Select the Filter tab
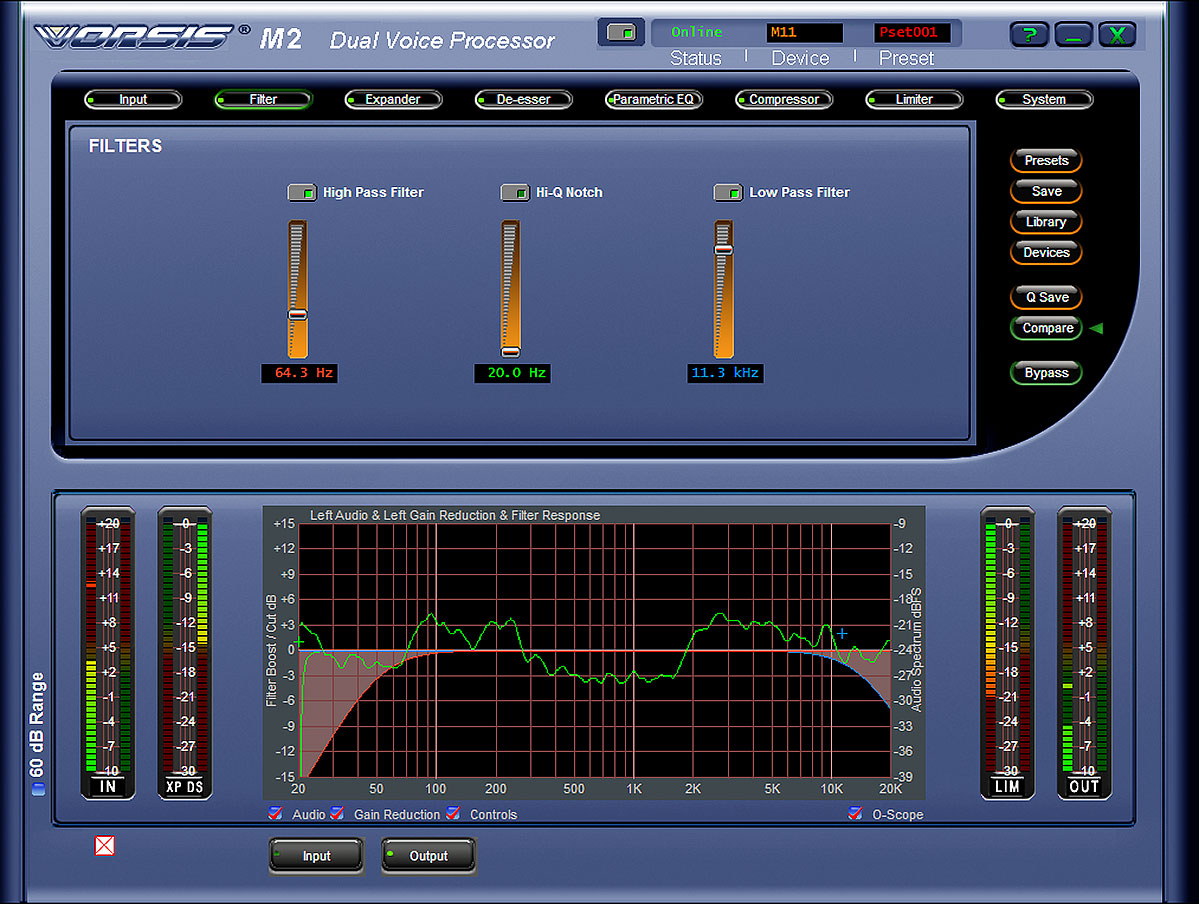 [x=263, y=99]
